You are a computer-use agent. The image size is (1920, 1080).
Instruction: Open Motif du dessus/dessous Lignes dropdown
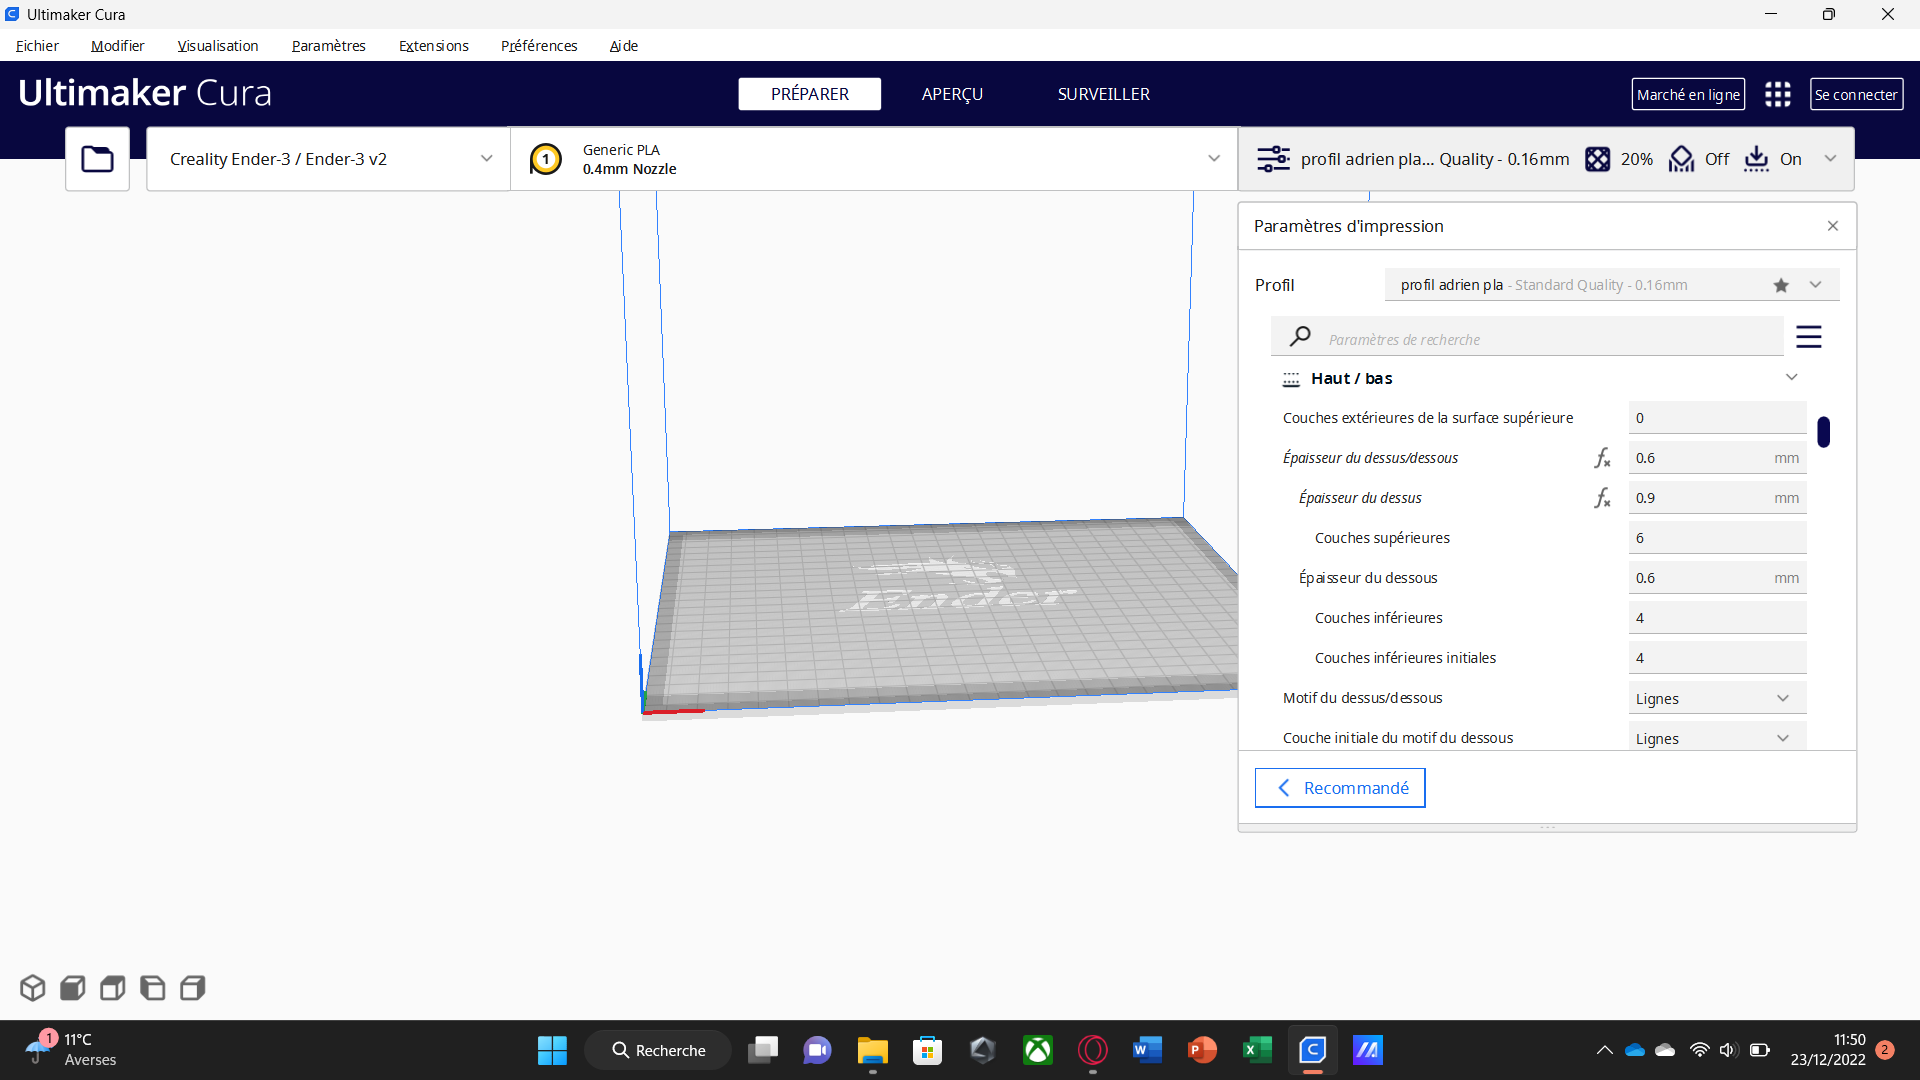pos(1715,698)
